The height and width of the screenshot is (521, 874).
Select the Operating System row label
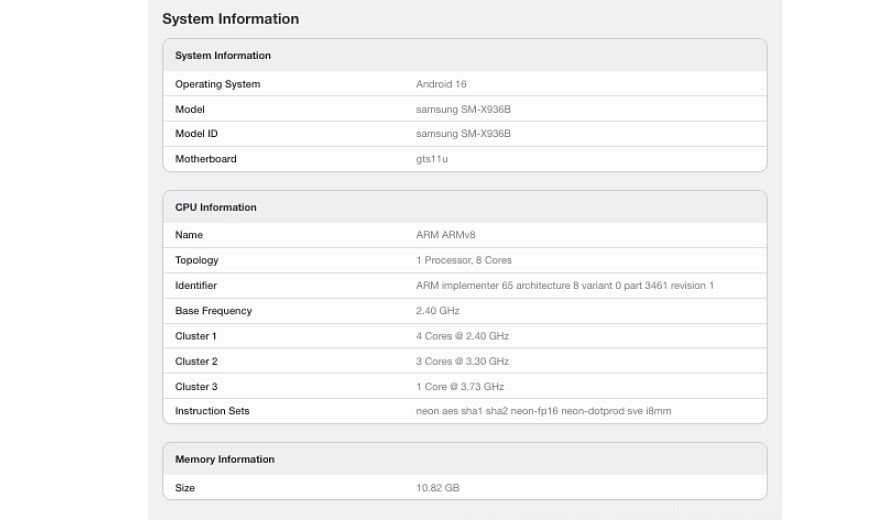point(217,84)
